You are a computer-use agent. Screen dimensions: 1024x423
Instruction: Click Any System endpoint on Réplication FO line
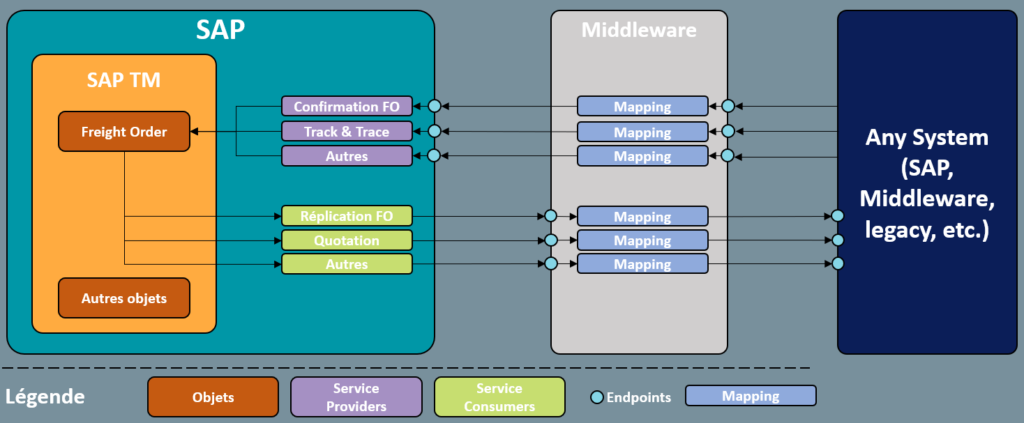pos(838,216)
